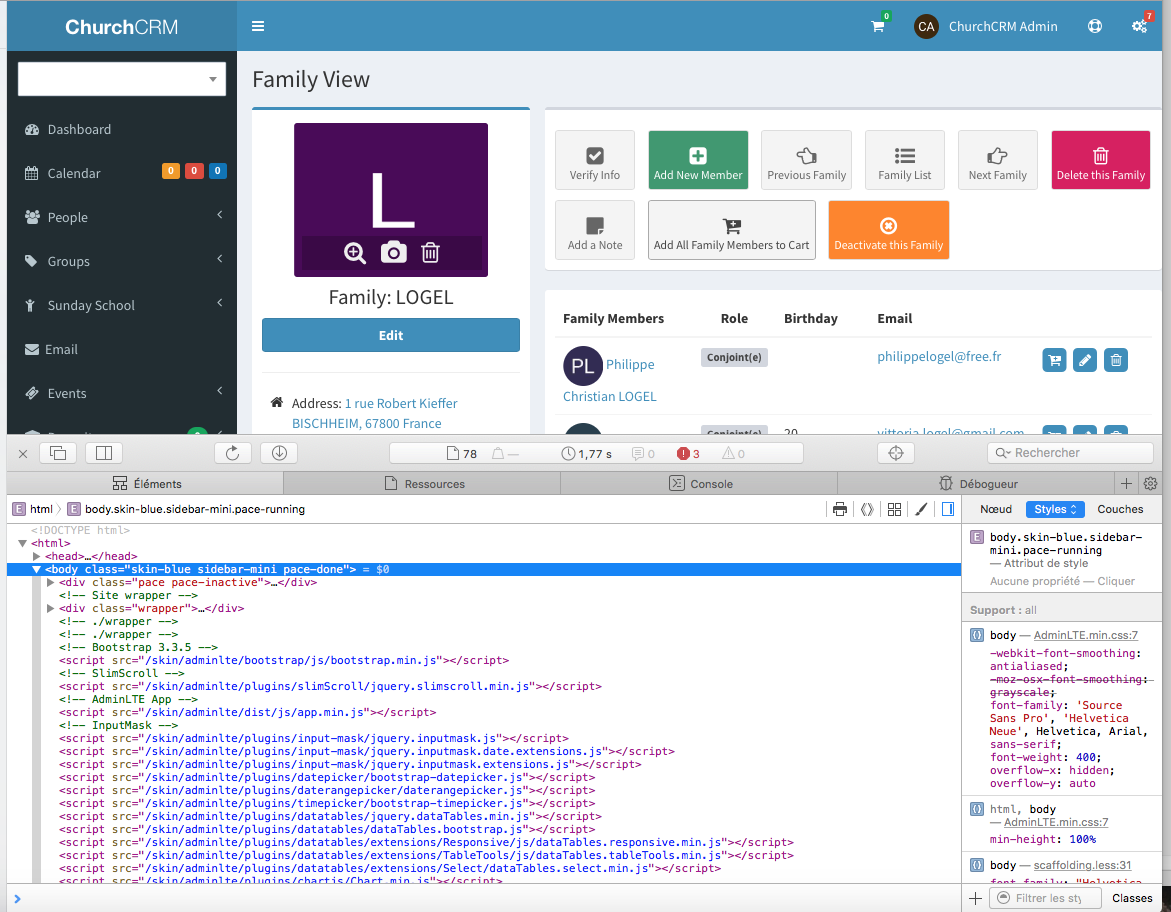Open the shopping cart icon in header
This screenshot has width=1171, height=912.
(878, 26)
